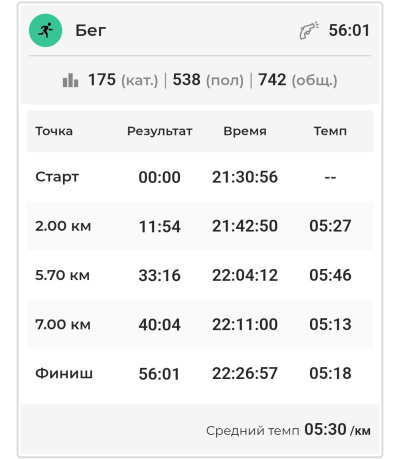
Task: Click the 33:16 result at 5.70 км
Action: [159, 275]
